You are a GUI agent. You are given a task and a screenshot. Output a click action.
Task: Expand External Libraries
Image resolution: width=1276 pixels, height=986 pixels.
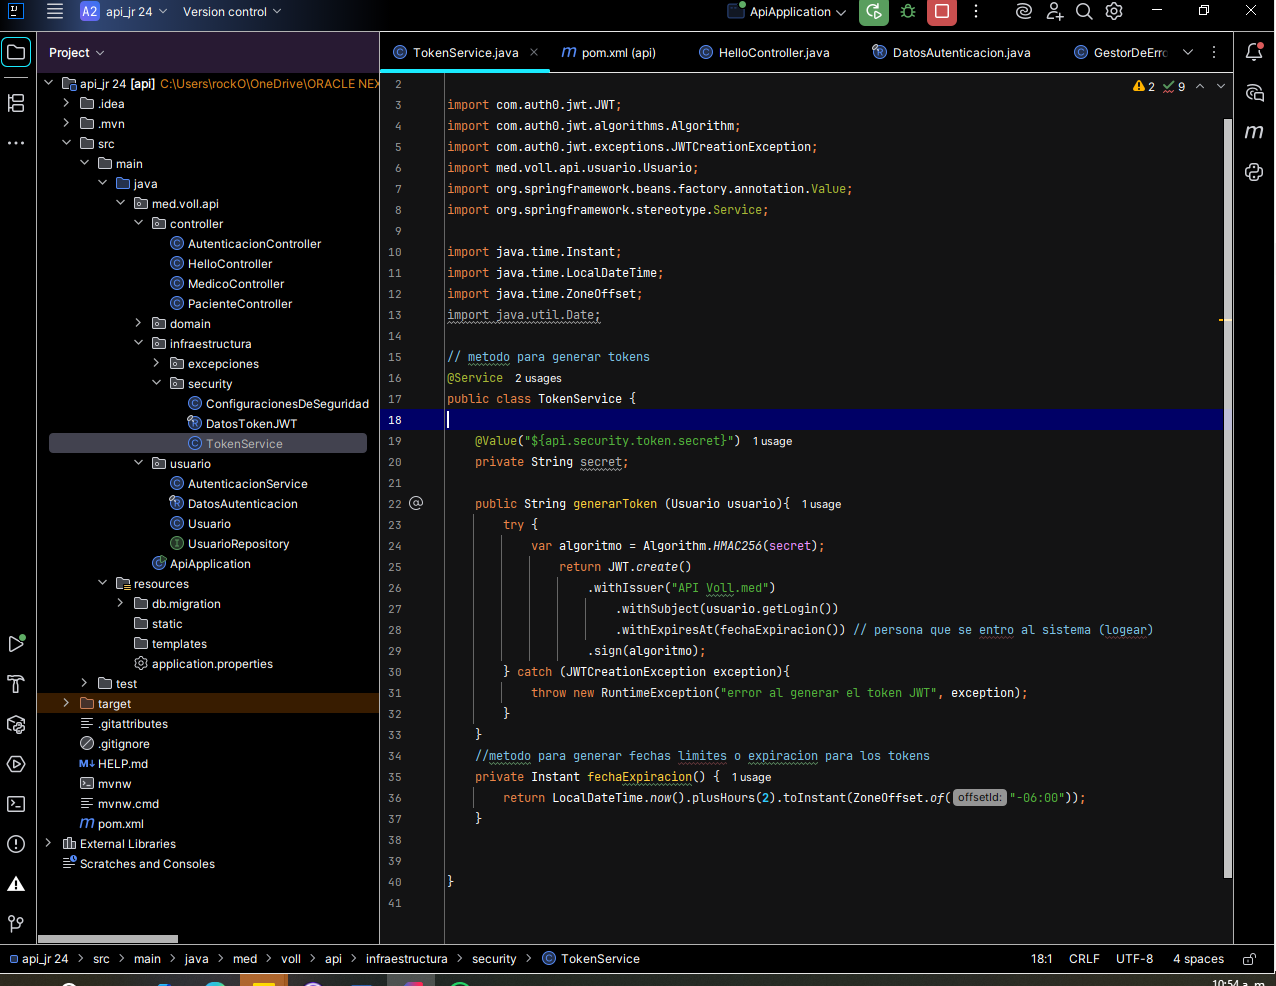pyautogui.click(x=49, y=843)
